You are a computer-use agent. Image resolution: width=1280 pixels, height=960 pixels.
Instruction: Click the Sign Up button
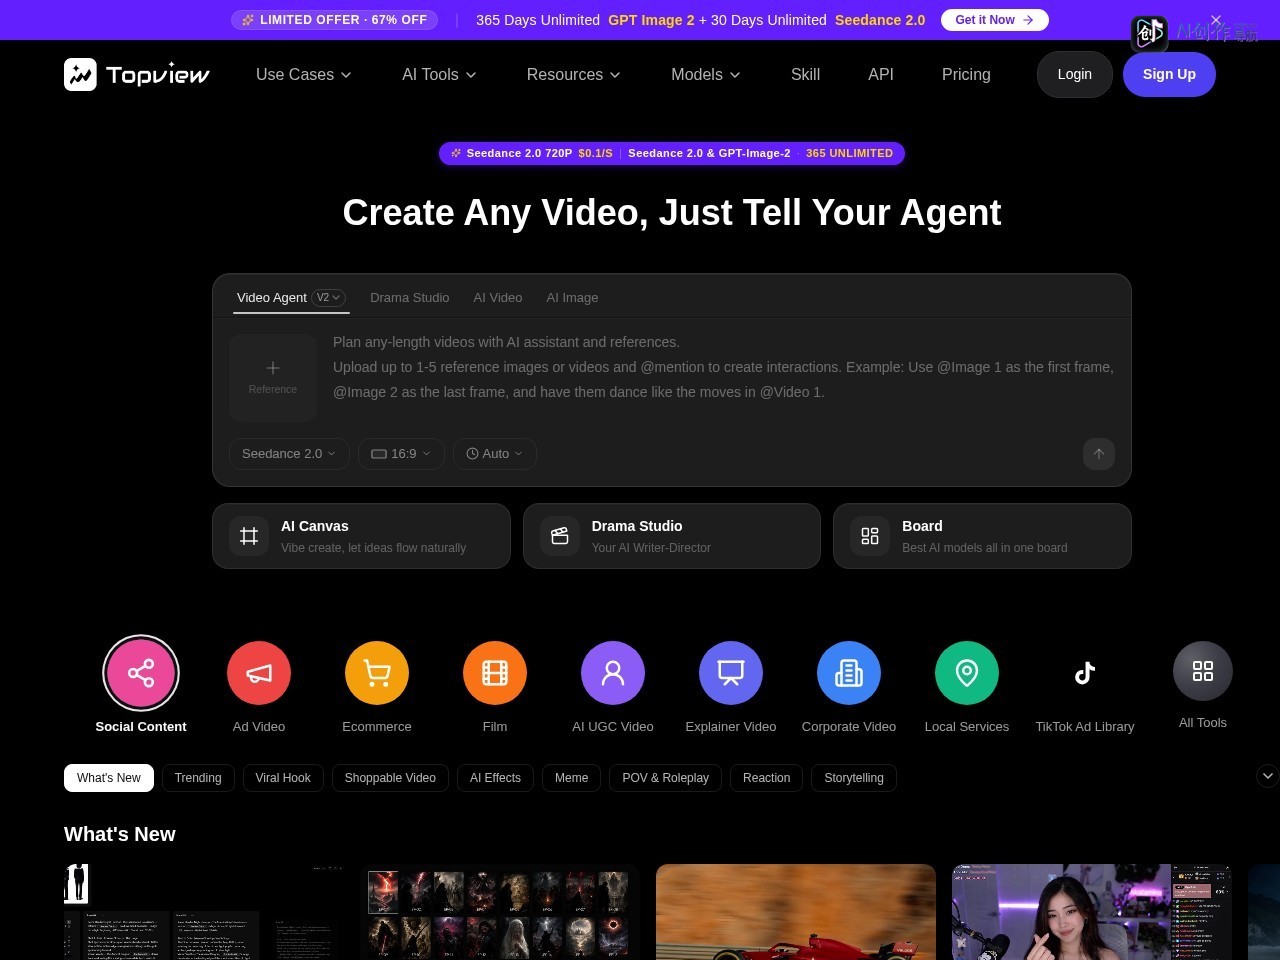(x=1169, y=74)
